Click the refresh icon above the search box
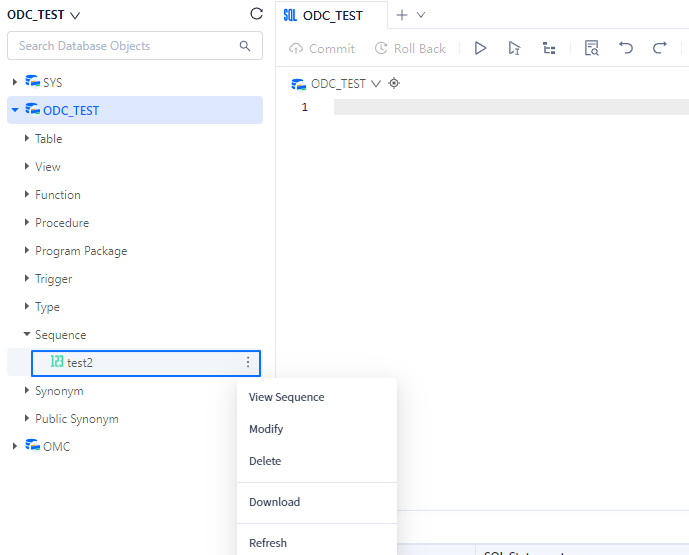The height and width of the screenshot is (555, 689). click(x=256, y=14)
